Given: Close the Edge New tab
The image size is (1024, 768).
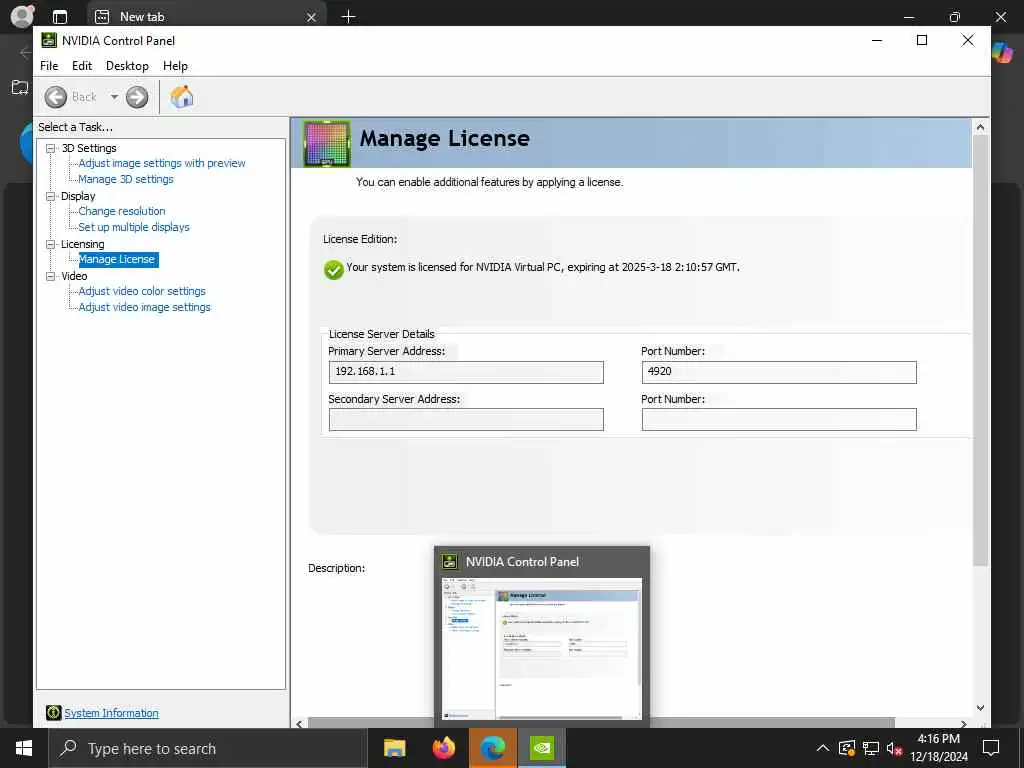Looking at the screenshot, I should tap(312, 17).
